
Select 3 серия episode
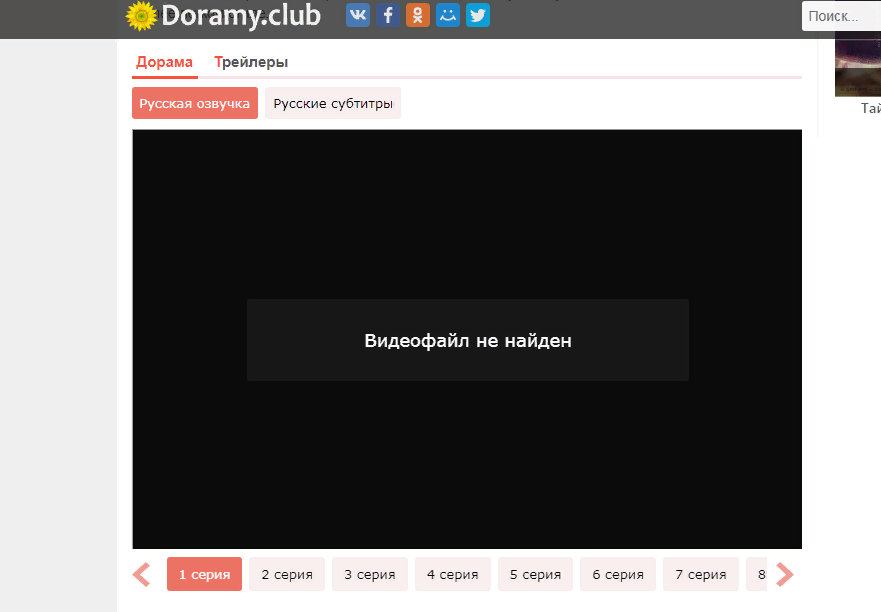pos(370,574)
